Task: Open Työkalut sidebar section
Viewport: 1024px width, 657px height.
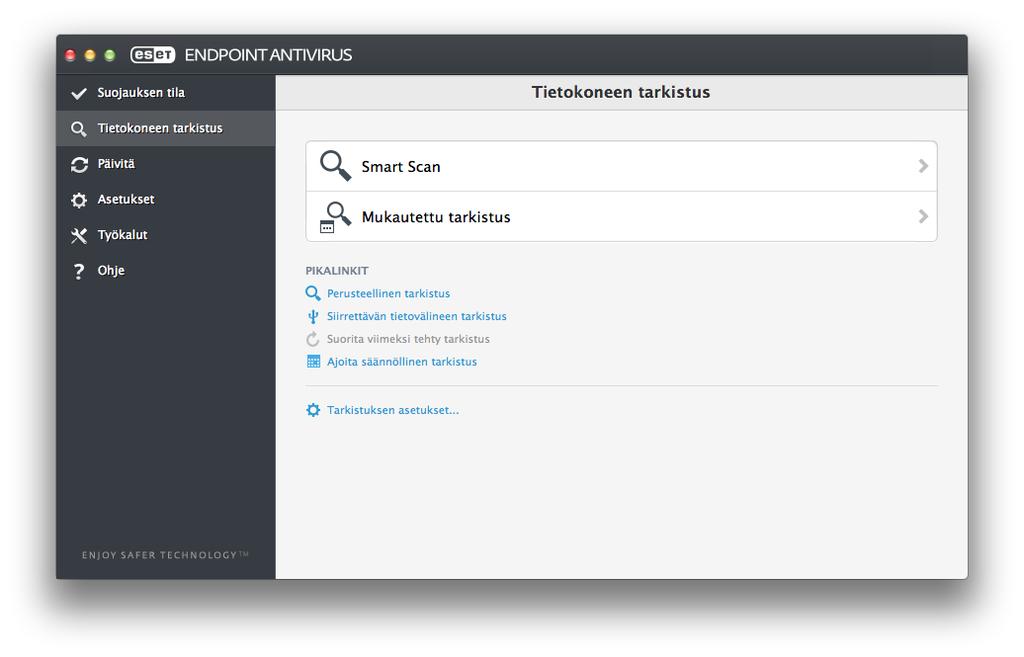Action: [x=166, y=234]
